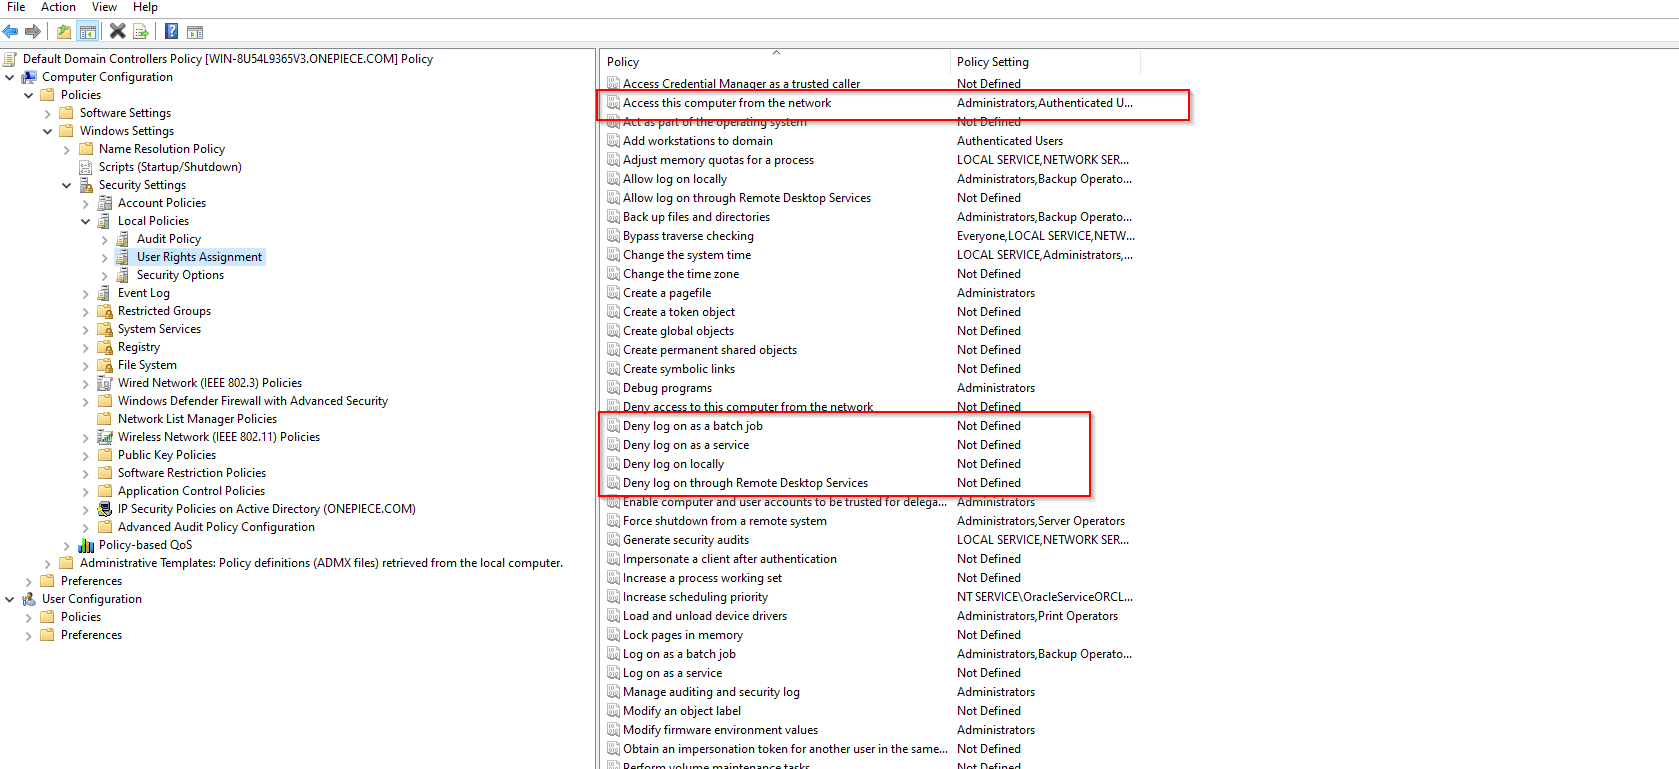Screen dimensions: 1679x769
Task: Select Software Restriction Policies in the tree
Action: pos(192,473)
